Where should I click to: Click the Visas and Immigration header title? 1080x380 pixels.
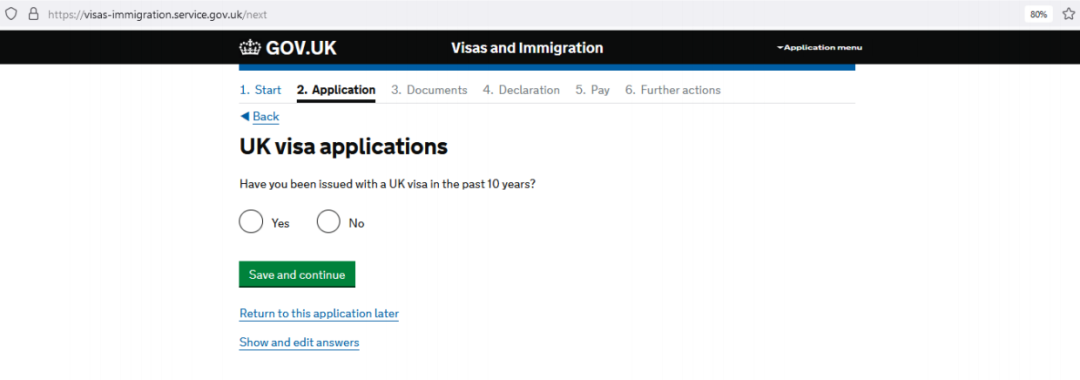[x=527, y=48]
